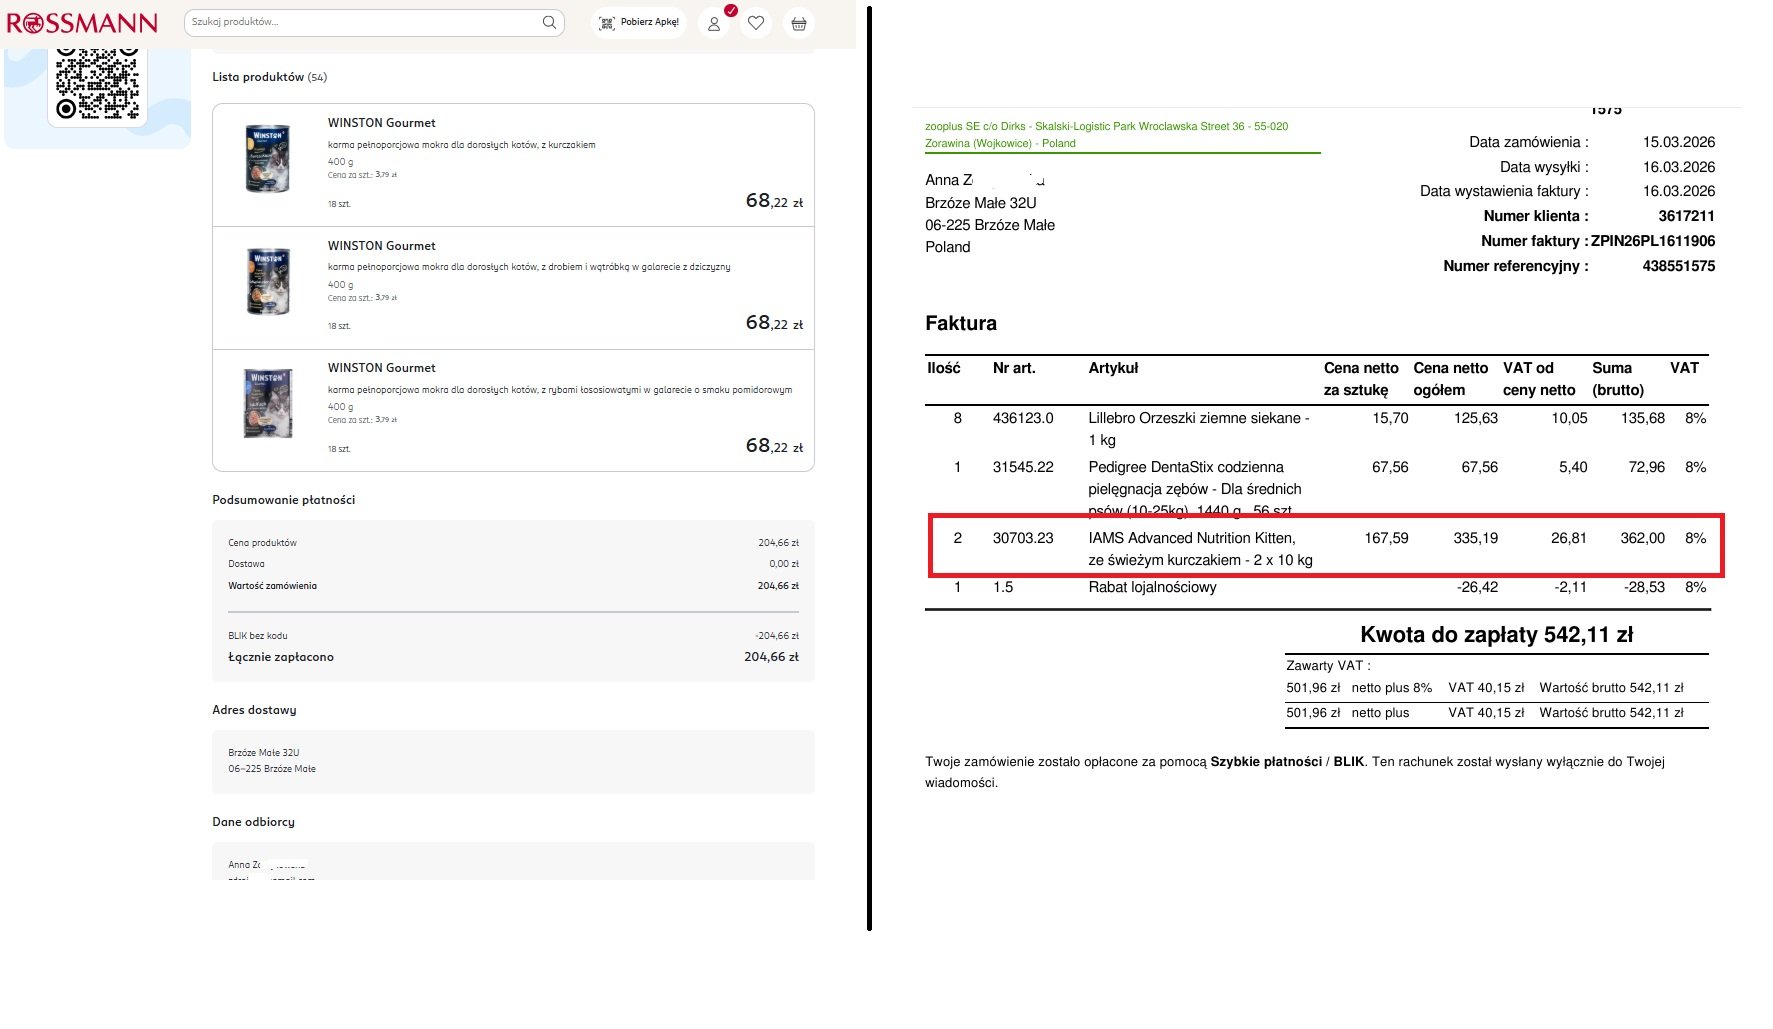Screen dimensions: 1773x1029
Task: Select 'Dane odbiorcy' heading
Action: click(253, 822)
